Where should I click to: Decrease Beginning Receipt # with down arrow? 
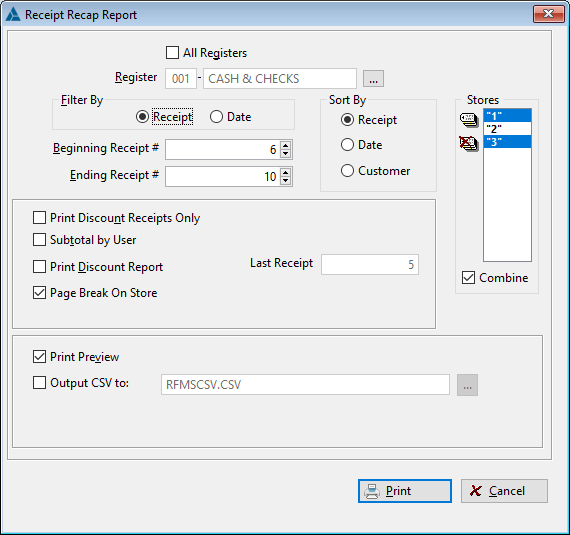coord(286,153)
